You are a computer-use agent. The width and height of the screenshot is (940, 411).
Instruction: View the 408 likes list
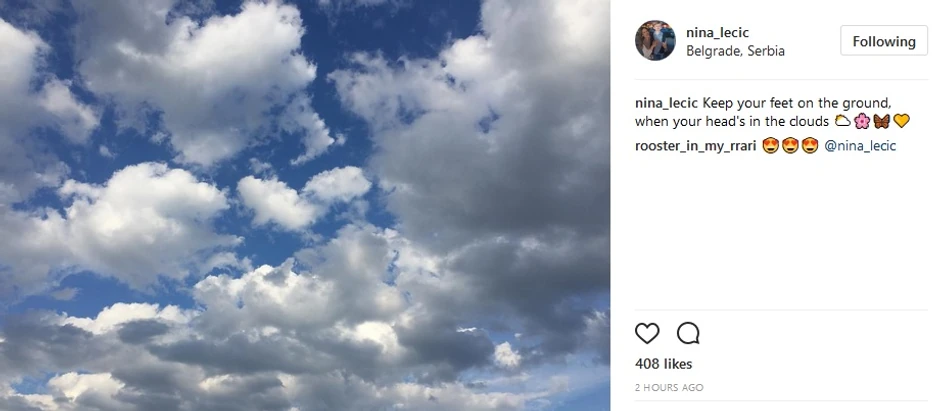[x=664, y=364]
